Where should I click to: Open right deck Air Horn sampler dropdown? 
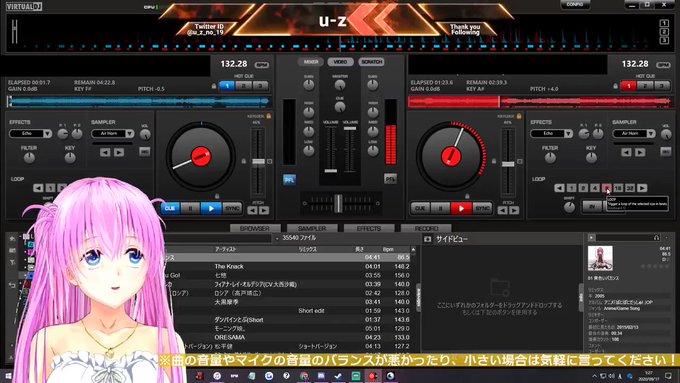click(x=651, y=134)
